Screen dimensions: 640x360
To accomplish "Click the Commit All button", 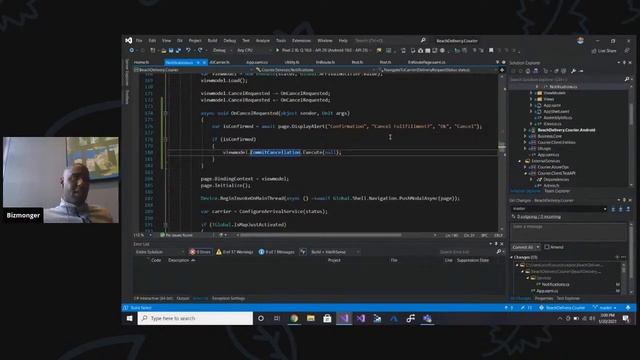I will pos(523,247).
